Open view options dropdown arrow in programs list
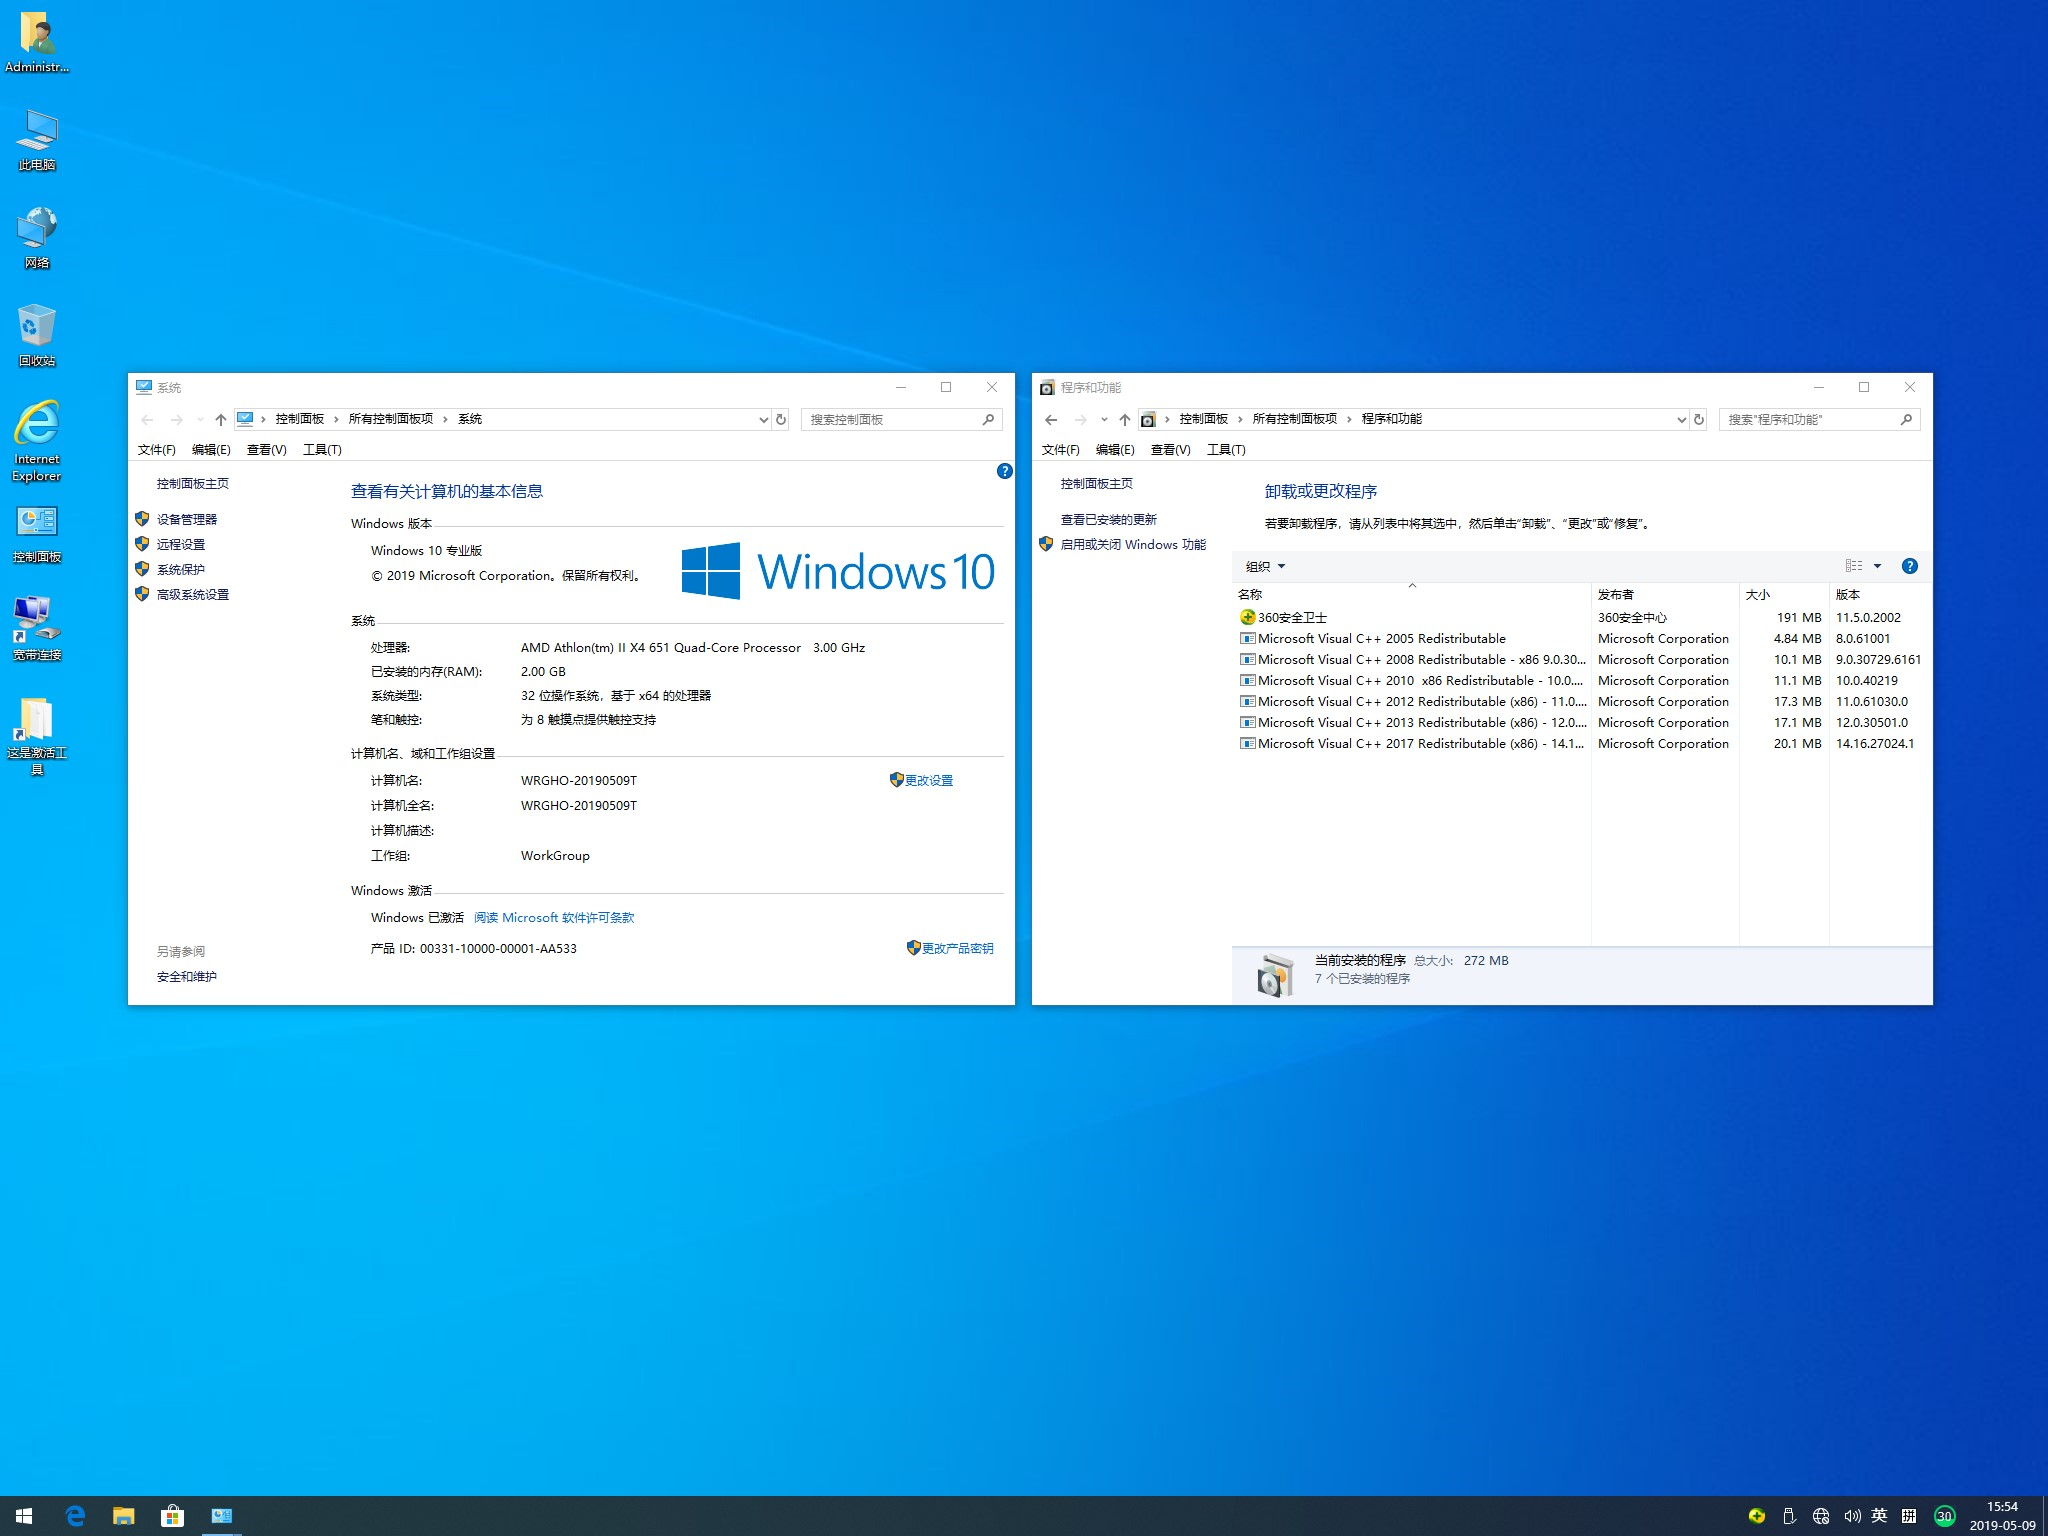Screen dimensions: 2048x1536 point(1877,566)
